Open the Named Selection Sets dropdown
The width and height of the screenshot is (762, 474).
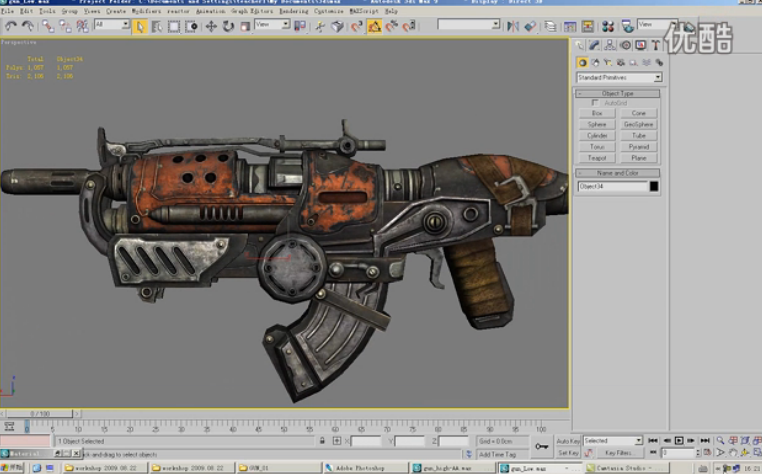point(468,24)
